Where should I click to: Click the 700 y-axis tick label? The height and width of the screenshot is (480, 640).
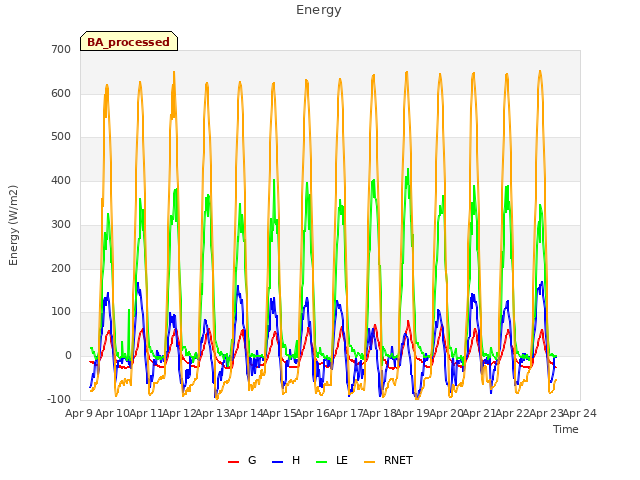coord(61,49)
